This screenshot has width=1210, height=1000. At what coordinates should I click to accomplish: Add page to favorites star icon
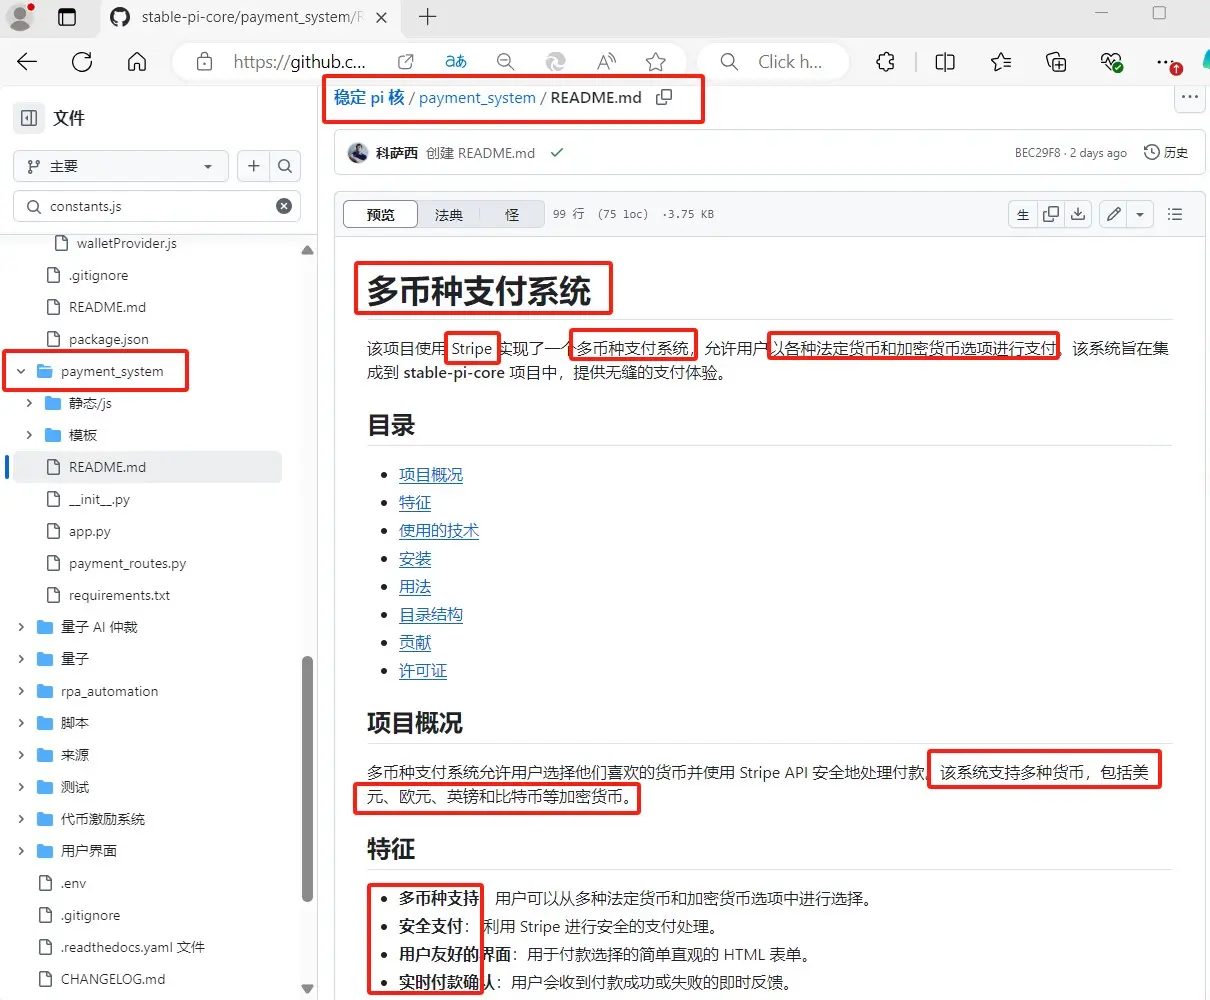tap(656, 62)
